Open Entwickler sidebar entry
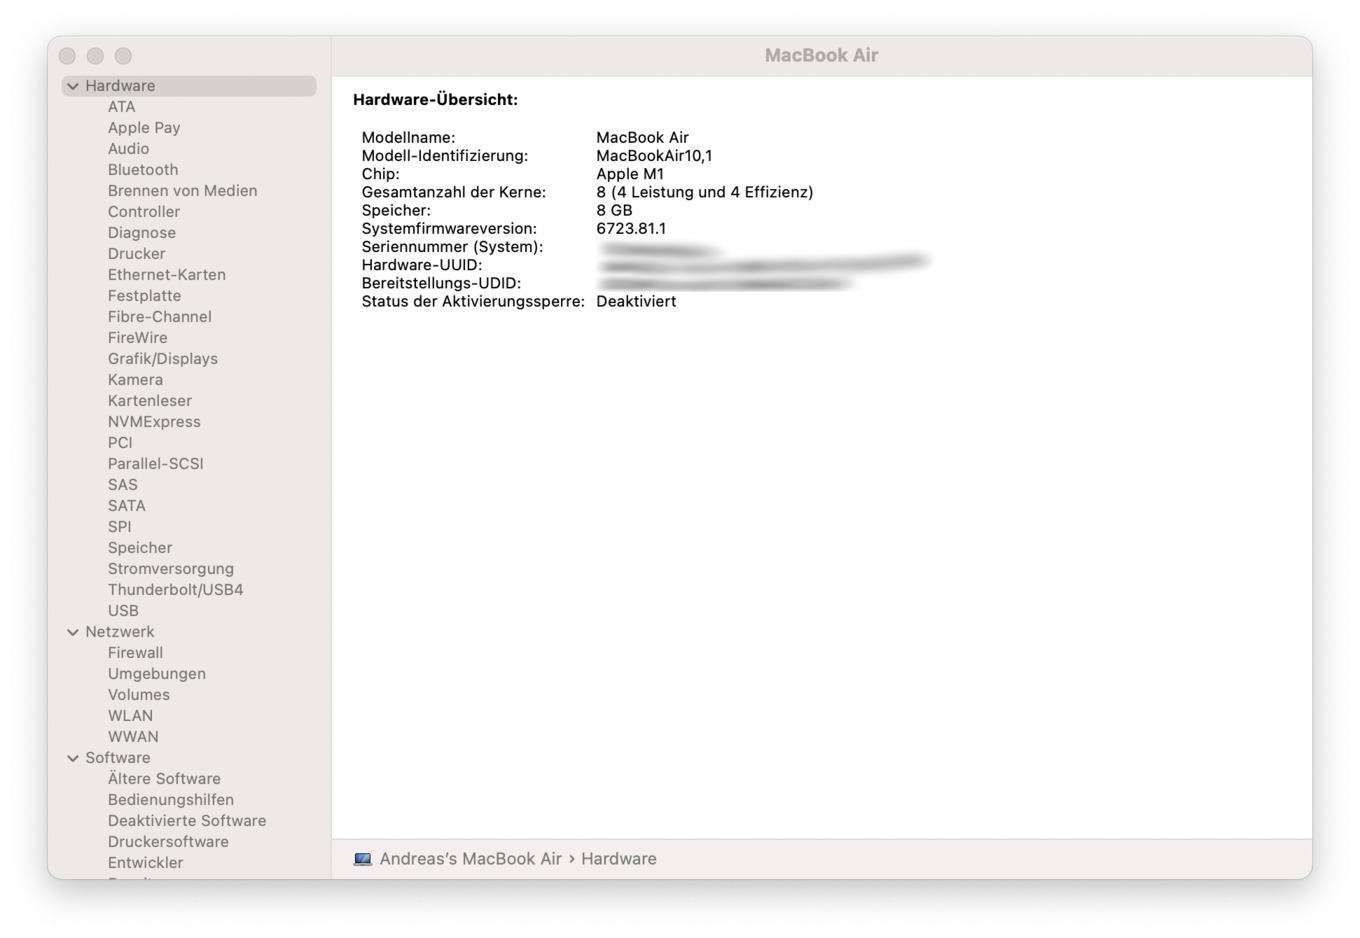Image resolution: width=1360 pixels, height=938 pixels. pos(146,863)
